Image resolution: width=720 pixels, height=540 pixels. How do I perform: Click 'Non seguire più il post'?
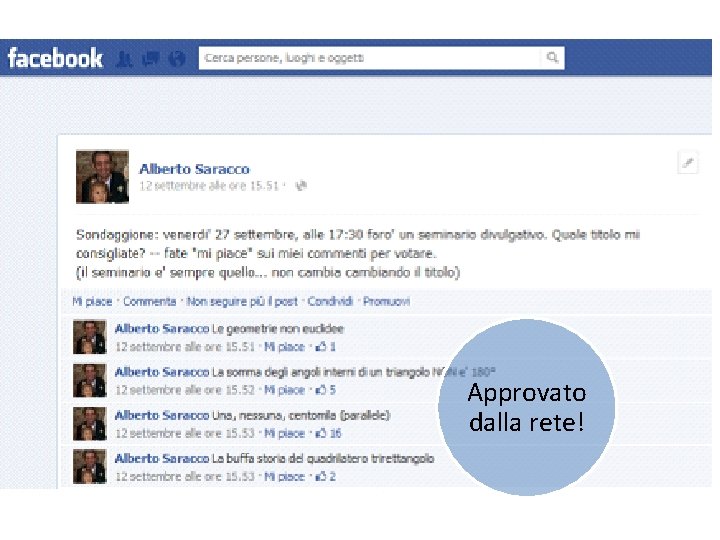coord(242,302)
